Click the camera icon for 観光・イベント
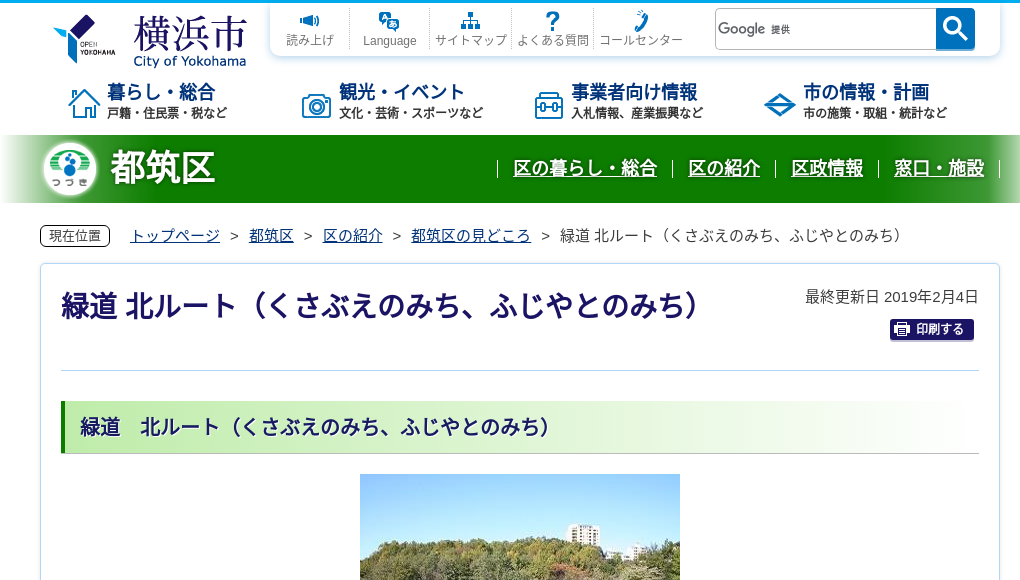The width and height of the screenshot is (1020, 580). (x=317, y=104)
